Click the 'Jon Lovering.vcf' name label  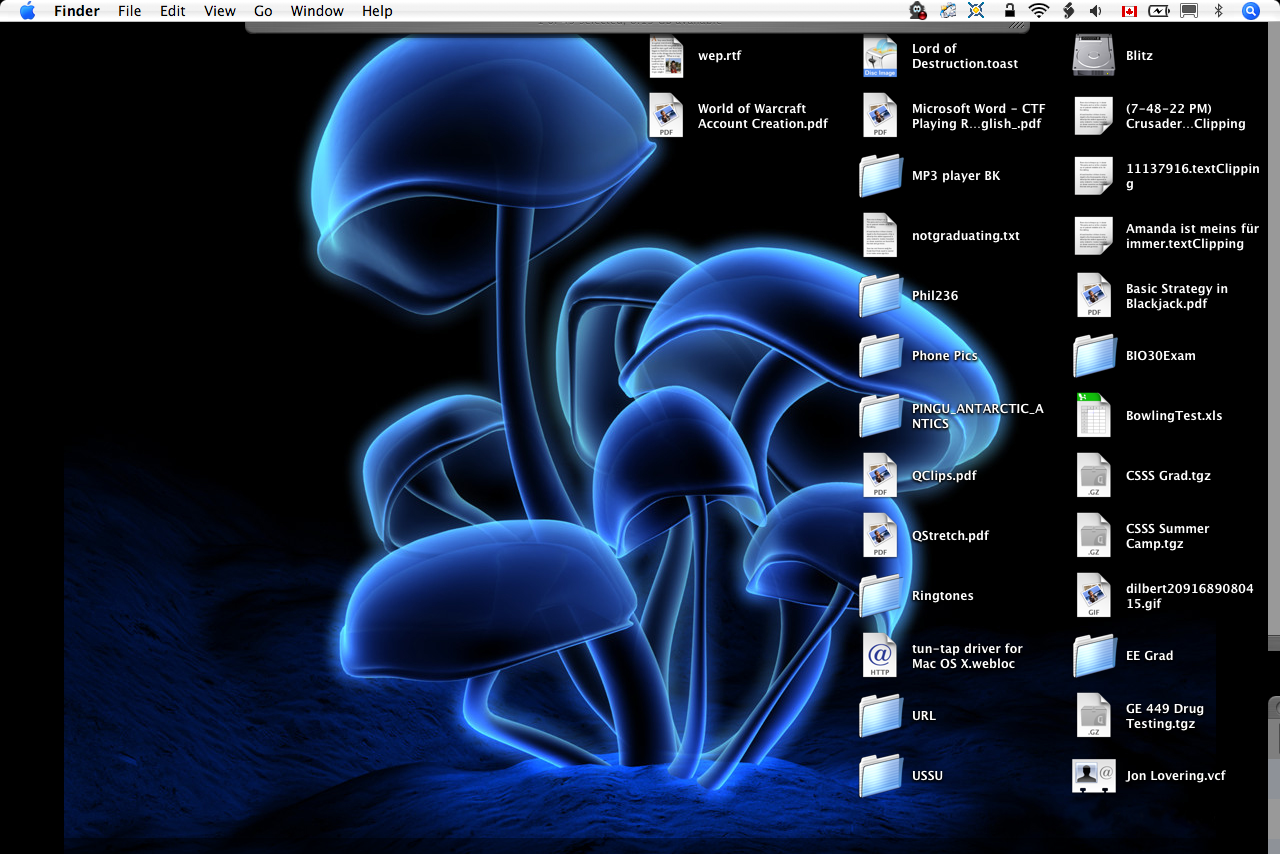(1176, 776)
